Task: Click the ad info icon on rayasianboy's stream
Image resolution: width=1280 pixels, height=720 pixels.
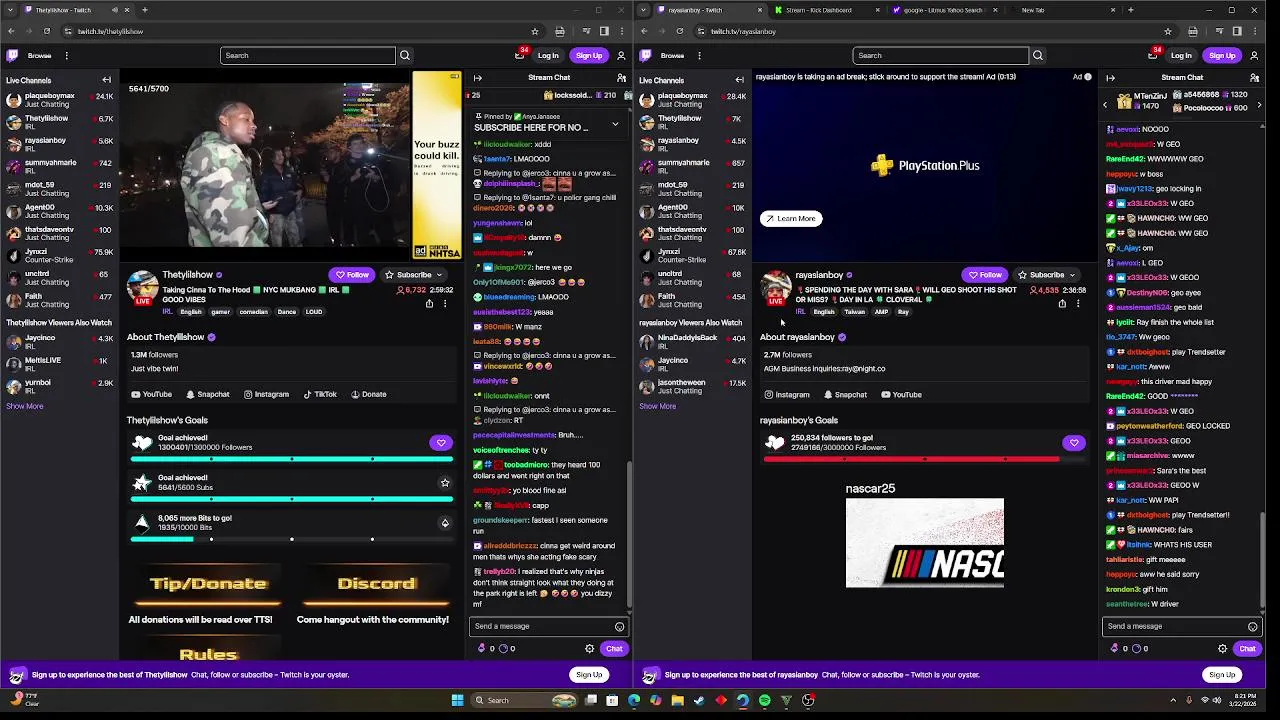Action: (1088, 77)
